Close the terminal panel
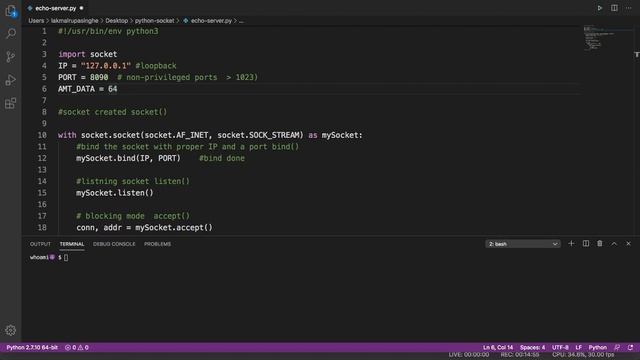This screenshot has height=360, width=640. coord(629,243)
